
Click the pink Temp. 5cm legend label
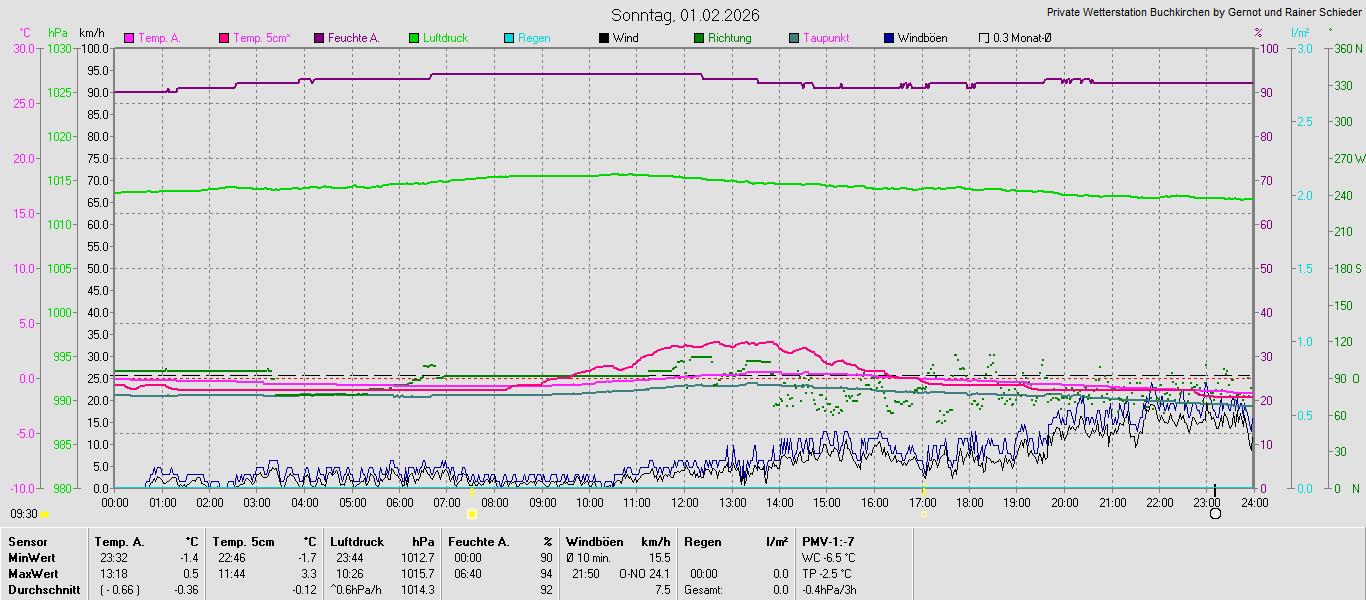point(262,38)
